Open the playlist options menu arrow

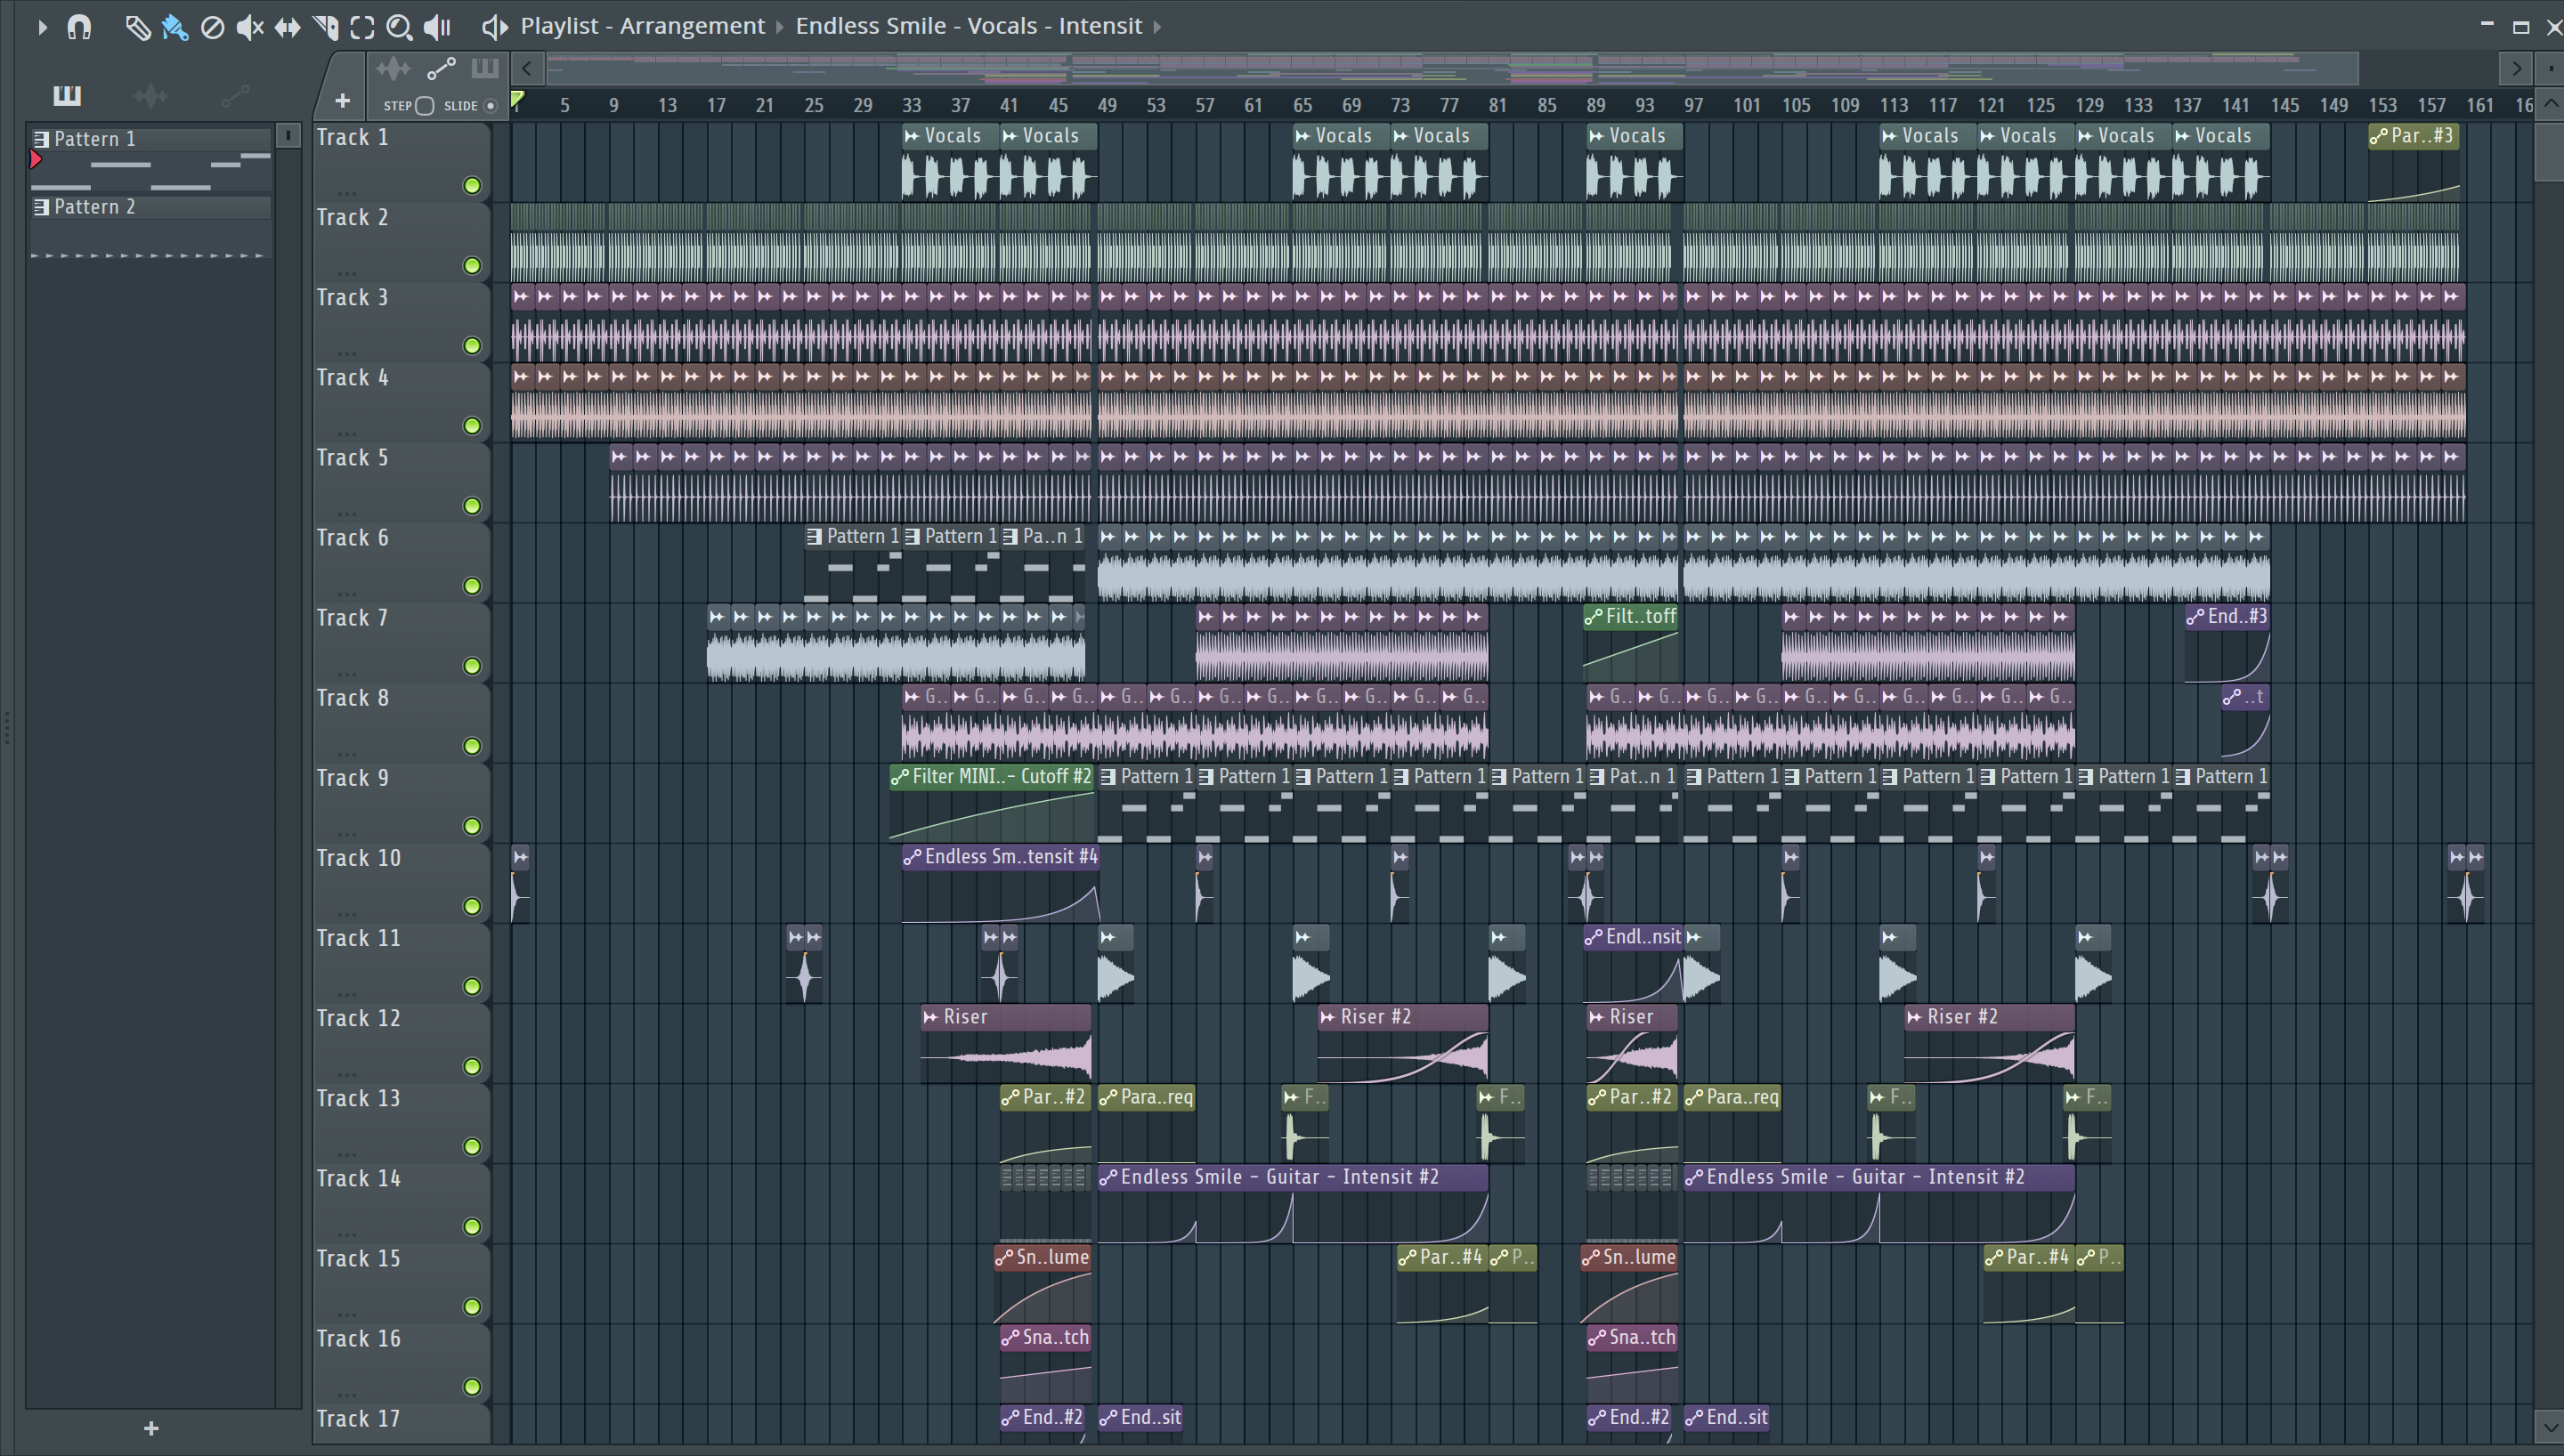click(42, 27)
